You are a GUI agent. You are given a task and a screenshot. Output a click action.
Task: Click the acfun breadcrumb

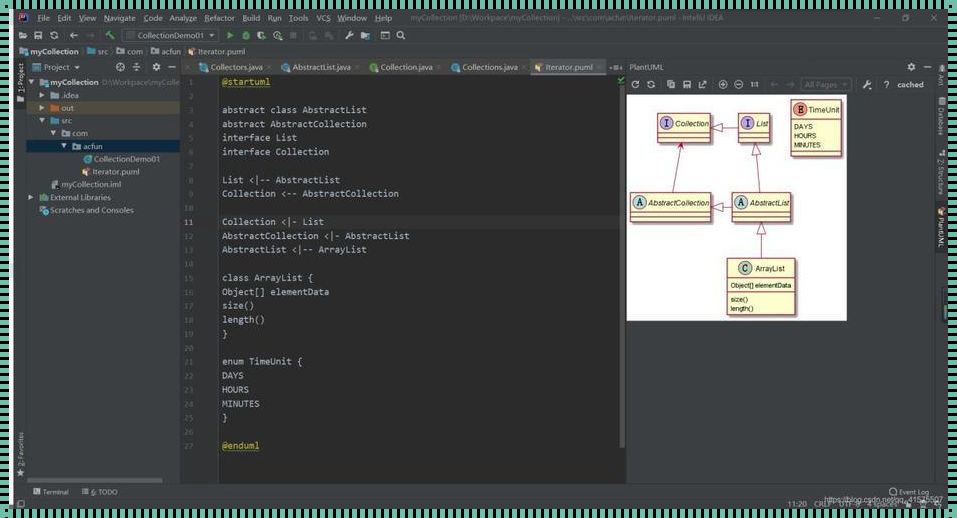tap(166, 51)
